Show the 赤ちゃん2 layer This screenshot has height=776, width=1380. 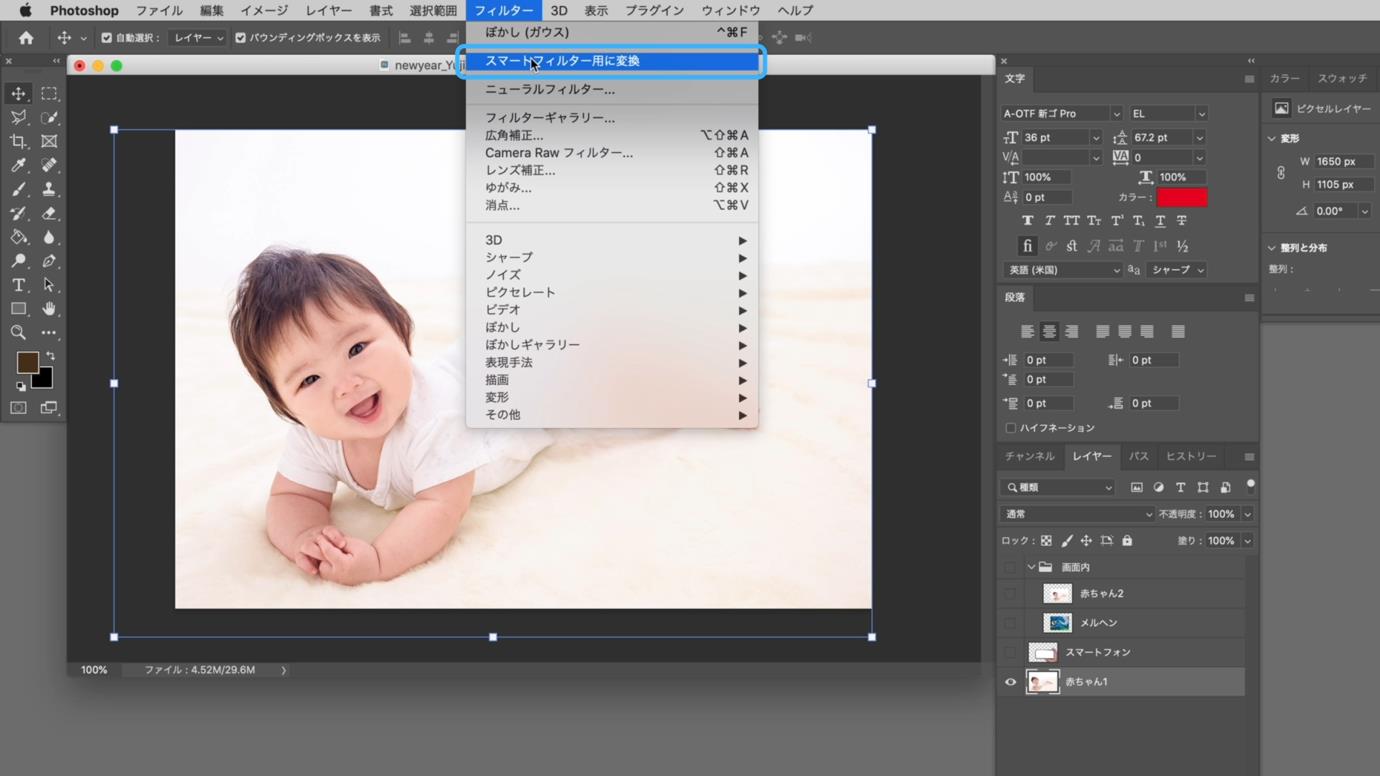click(x=1010, y=594)
